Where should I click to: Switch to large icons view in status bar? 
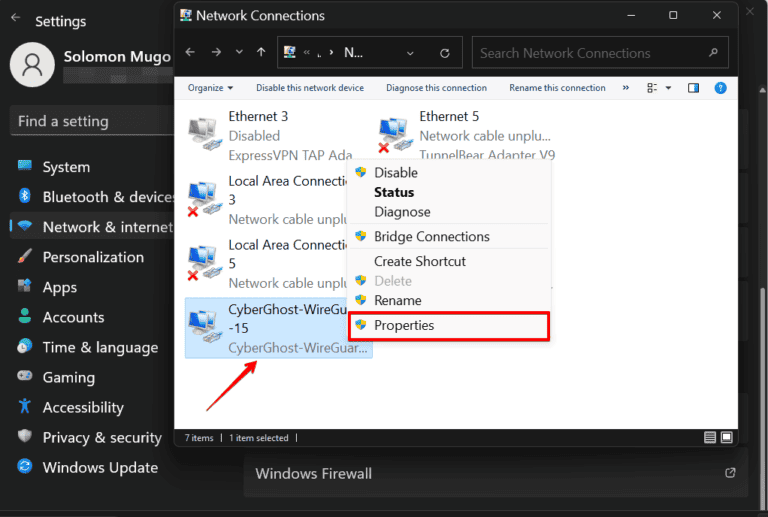[x=729, y=437]
